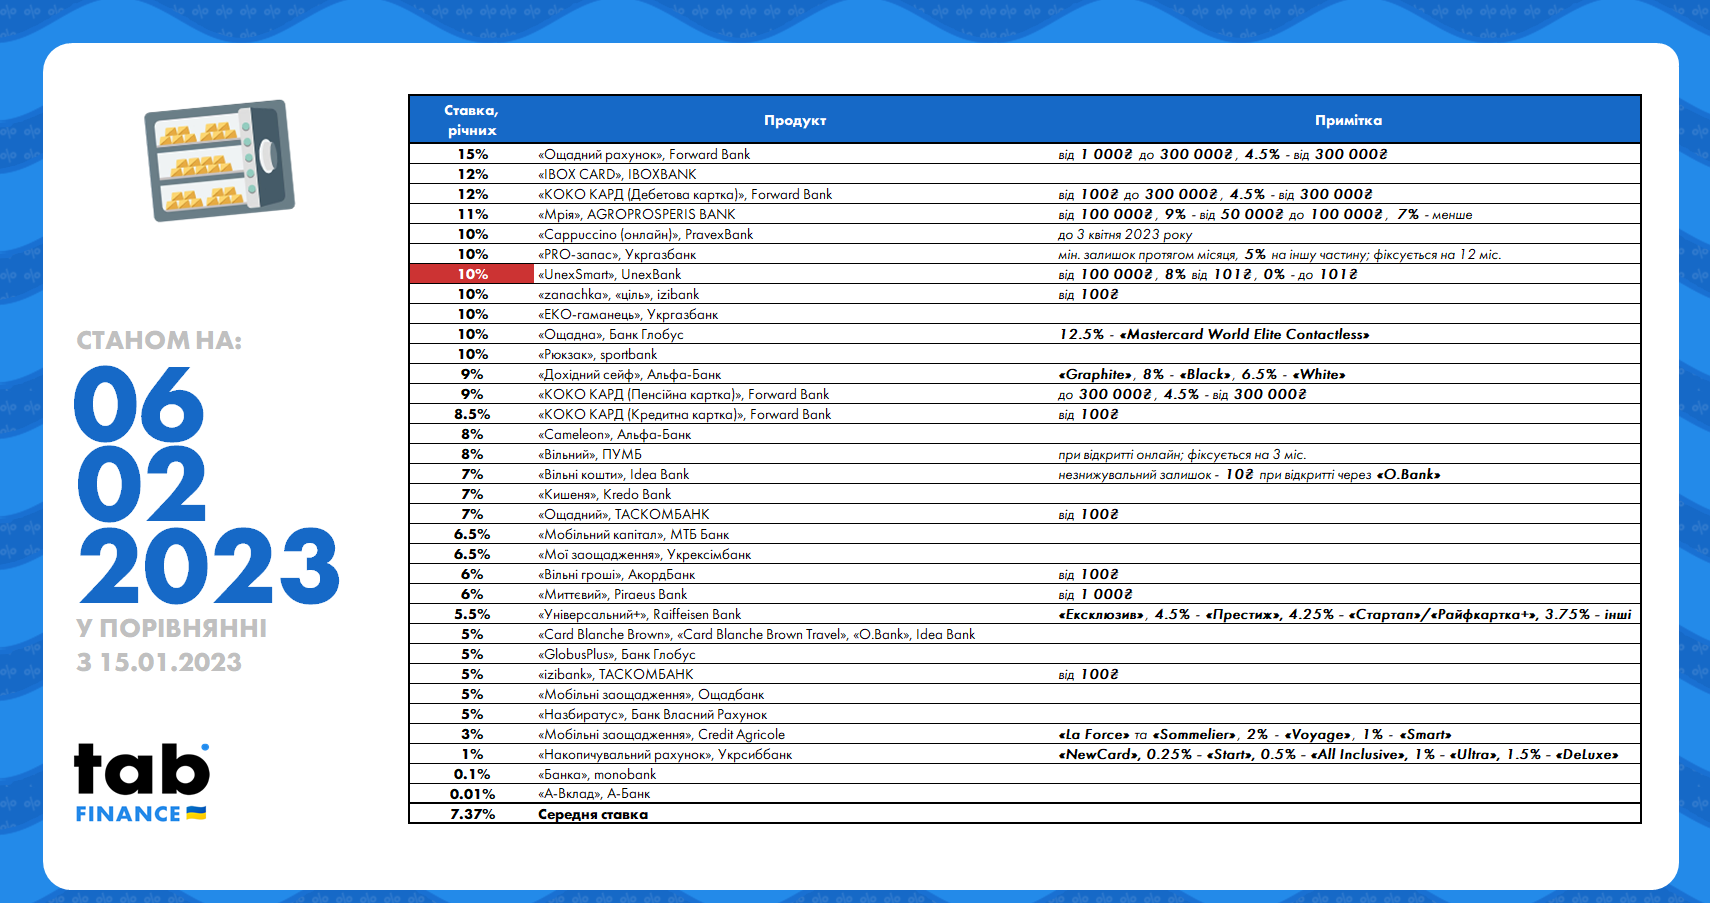Viewport: 1710px width, 903px height.
Task: Click '«Вільні кошти», Idea Bank' product
Action: point(614,474)
